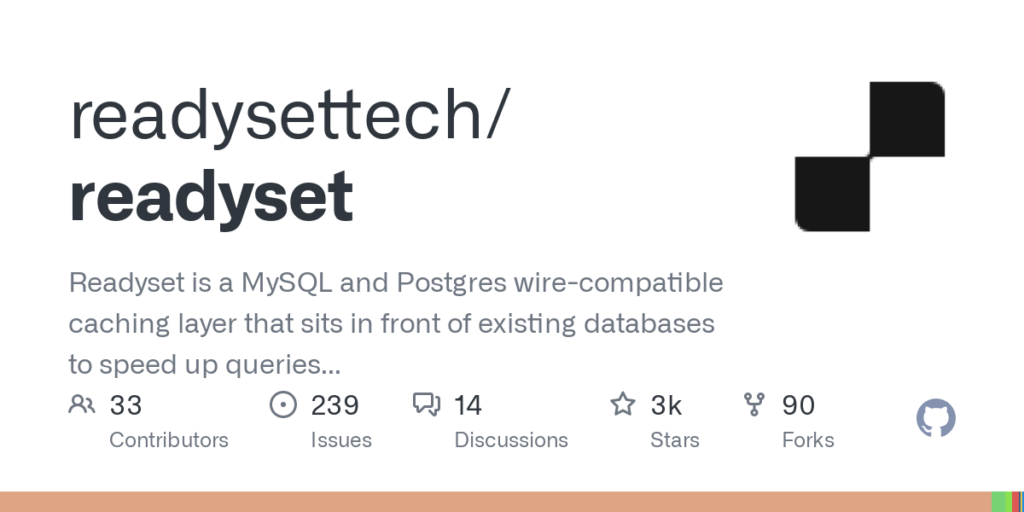Open the bold readyset repository name

[211, 195]
